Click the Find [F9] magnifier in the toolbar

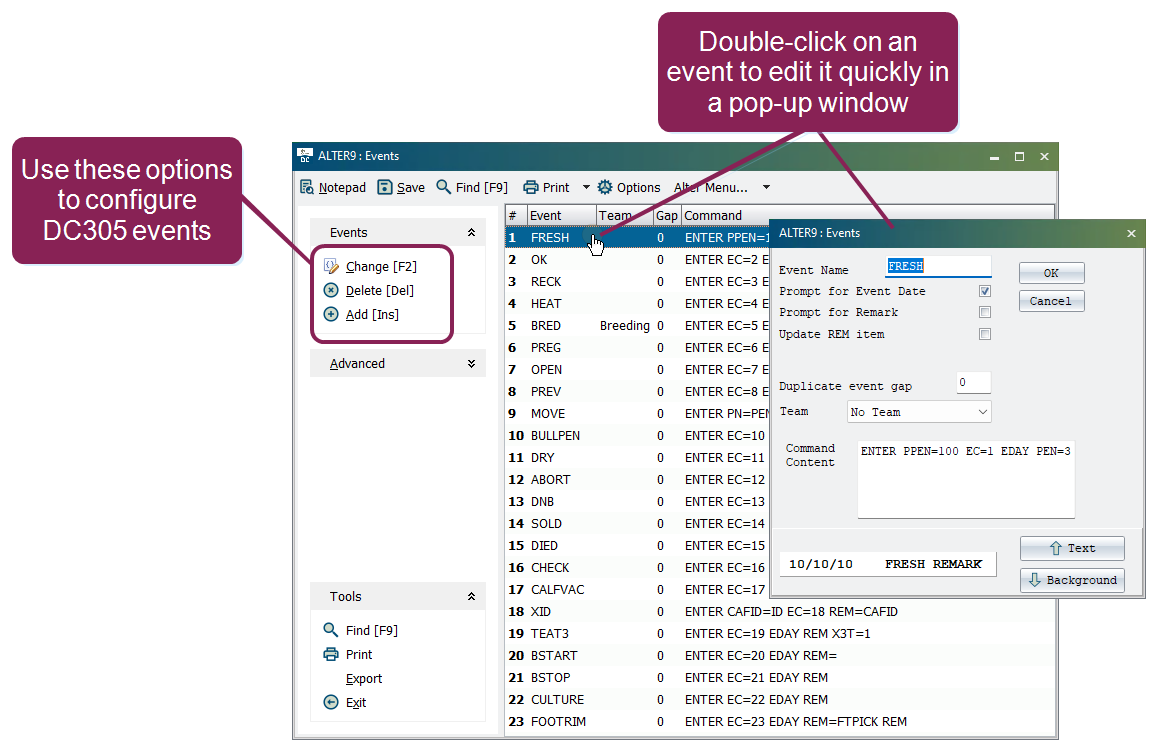pos(443,187)
